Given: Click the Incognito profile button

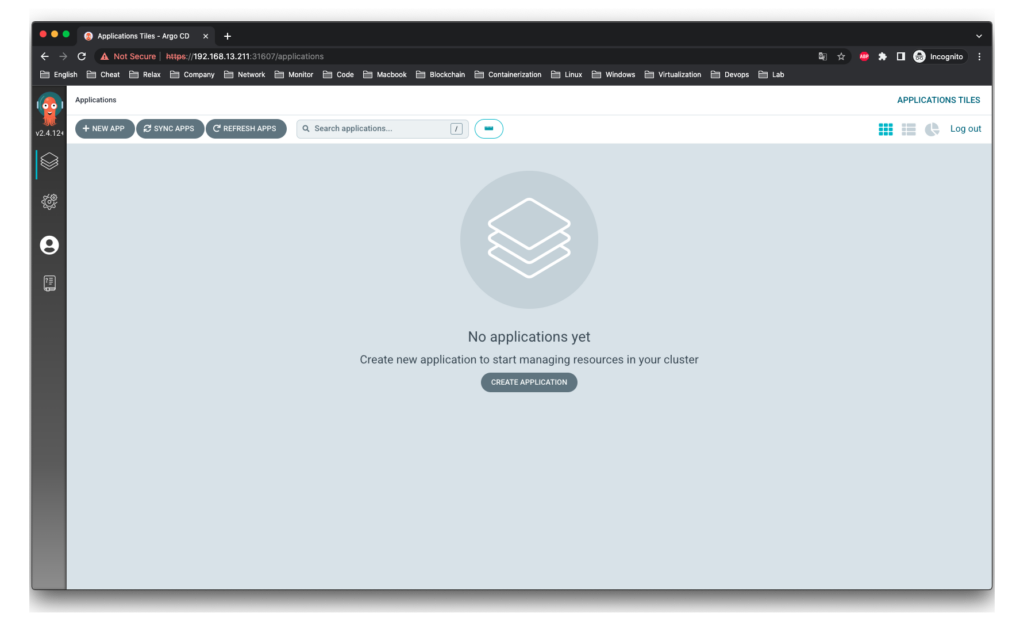Looking at the screenshot, I should [938, 57].
